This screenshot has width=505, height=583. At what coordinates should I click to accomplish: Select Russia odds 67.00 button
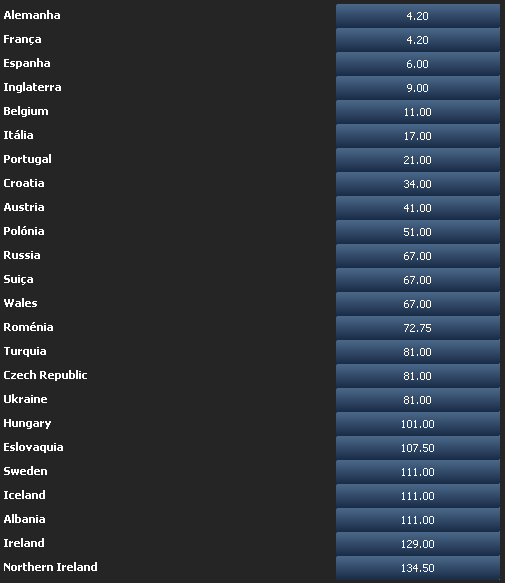click(418, 256)
